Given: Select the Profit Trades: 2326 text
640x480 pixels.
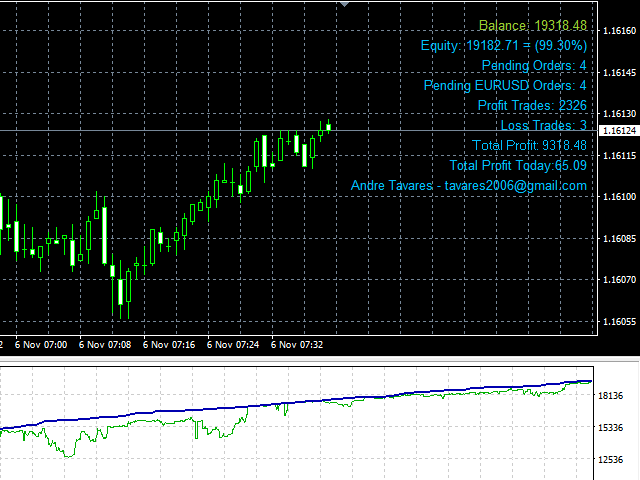Looking at the screenshot, I should pyautogui.click(x=532, y=105).
